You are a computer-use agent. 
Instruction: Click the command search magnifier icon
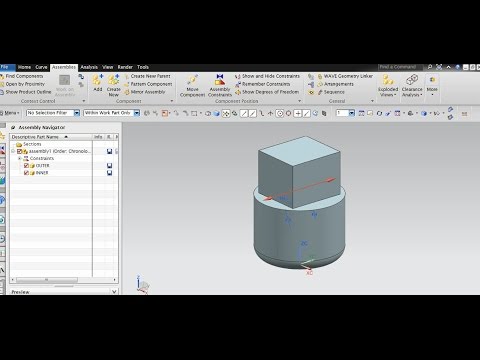click(430, 67)
